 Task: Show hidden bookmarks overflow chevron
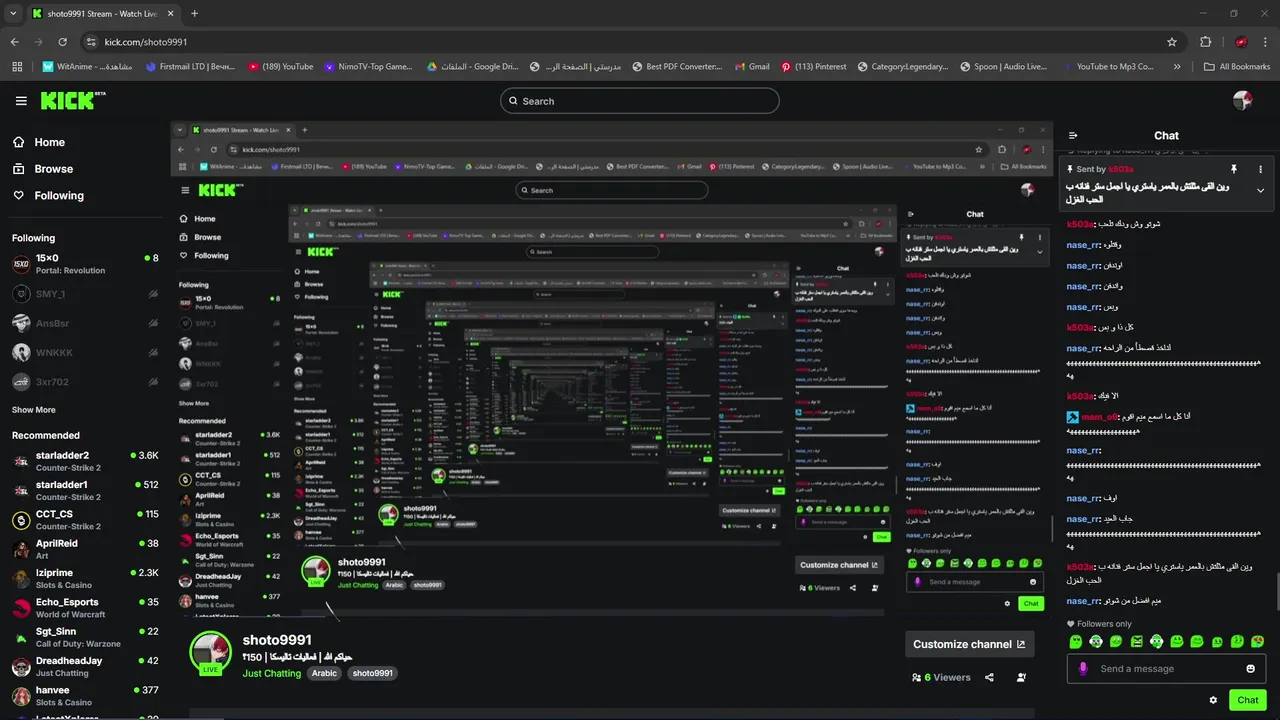click(x=1175, y=67)
